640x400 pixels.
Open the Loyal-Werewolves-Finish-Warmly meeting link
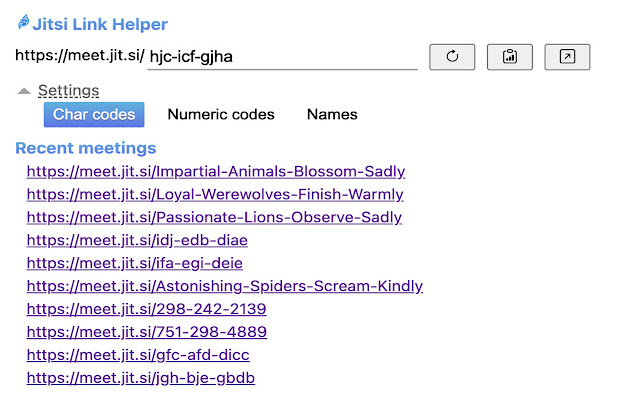215,194
